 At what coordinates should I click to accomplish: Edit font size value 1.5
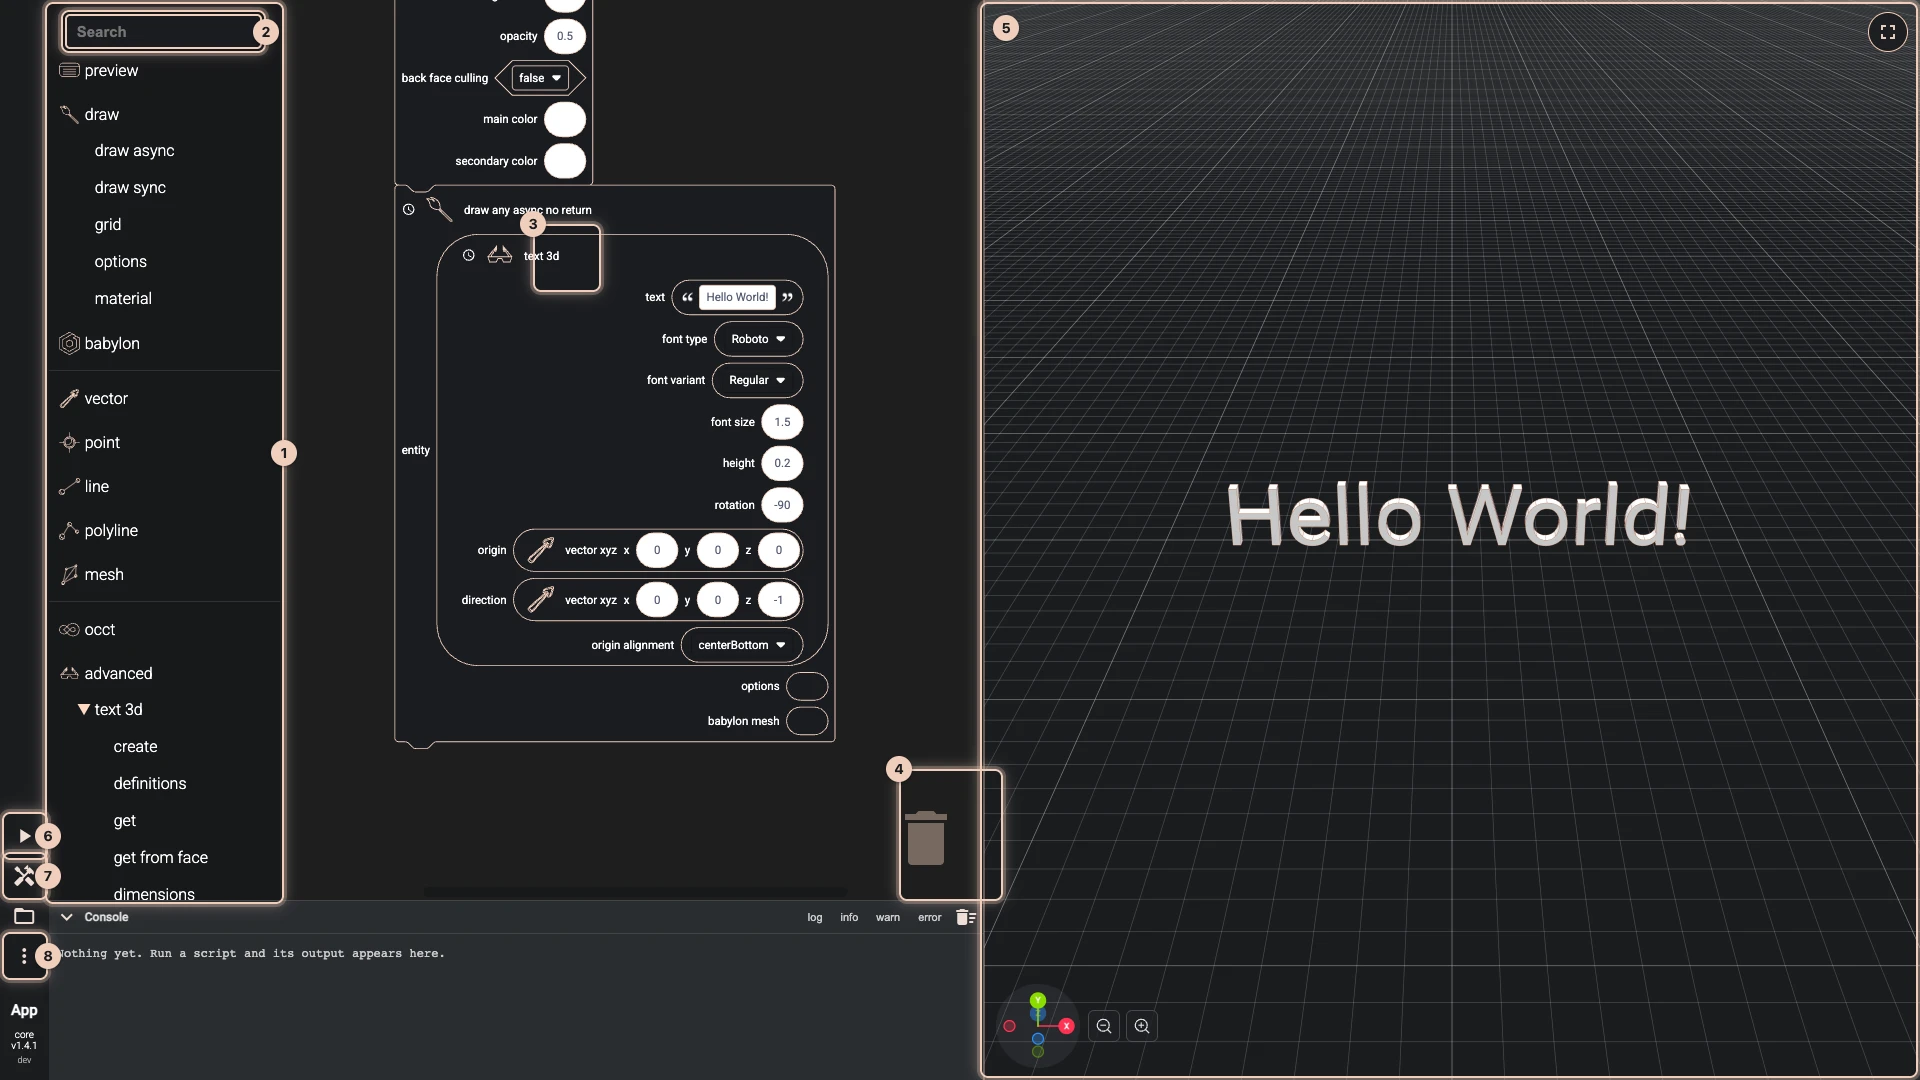click(x=782, y=423)
